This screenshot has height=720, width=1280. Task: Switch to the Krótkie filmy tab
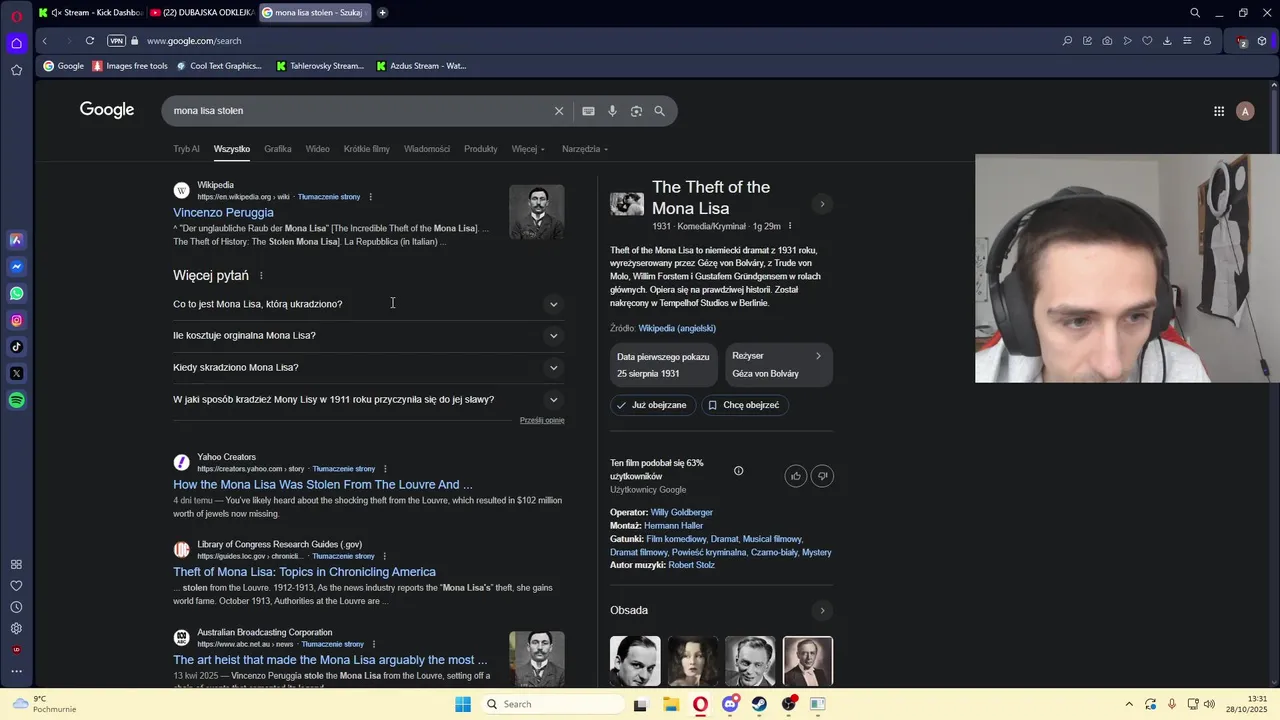coord(367,149)
